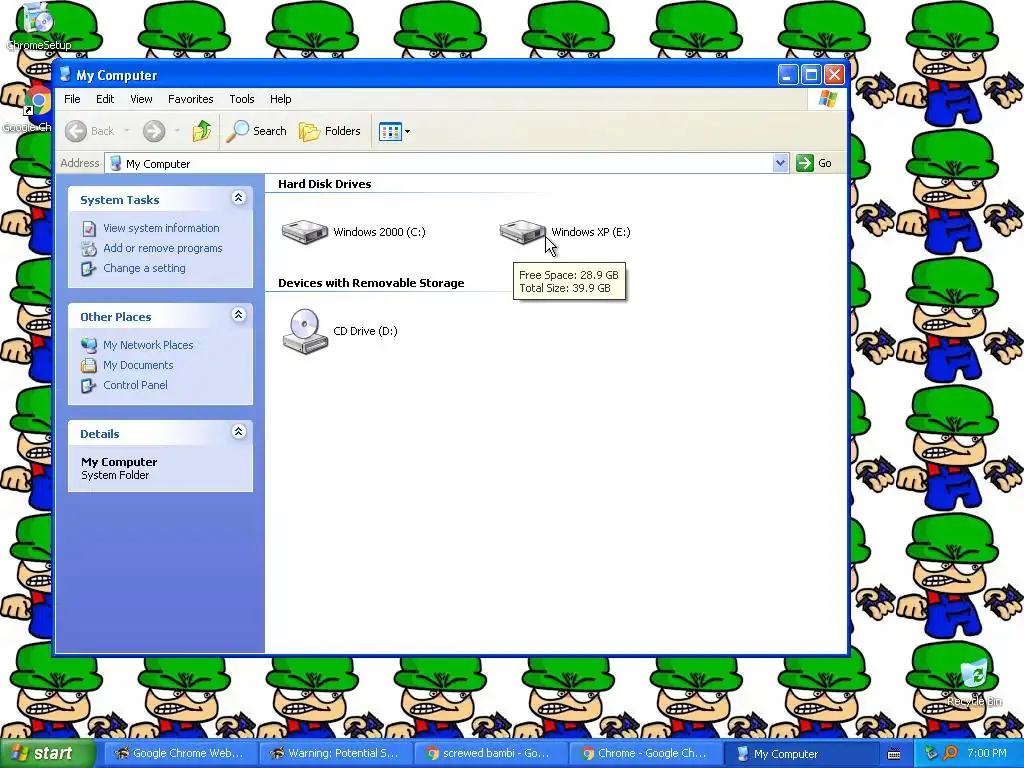Open the Favorites menu
Image resolution: width=1024 pixels, height=768 pixels.
(191, 99)
